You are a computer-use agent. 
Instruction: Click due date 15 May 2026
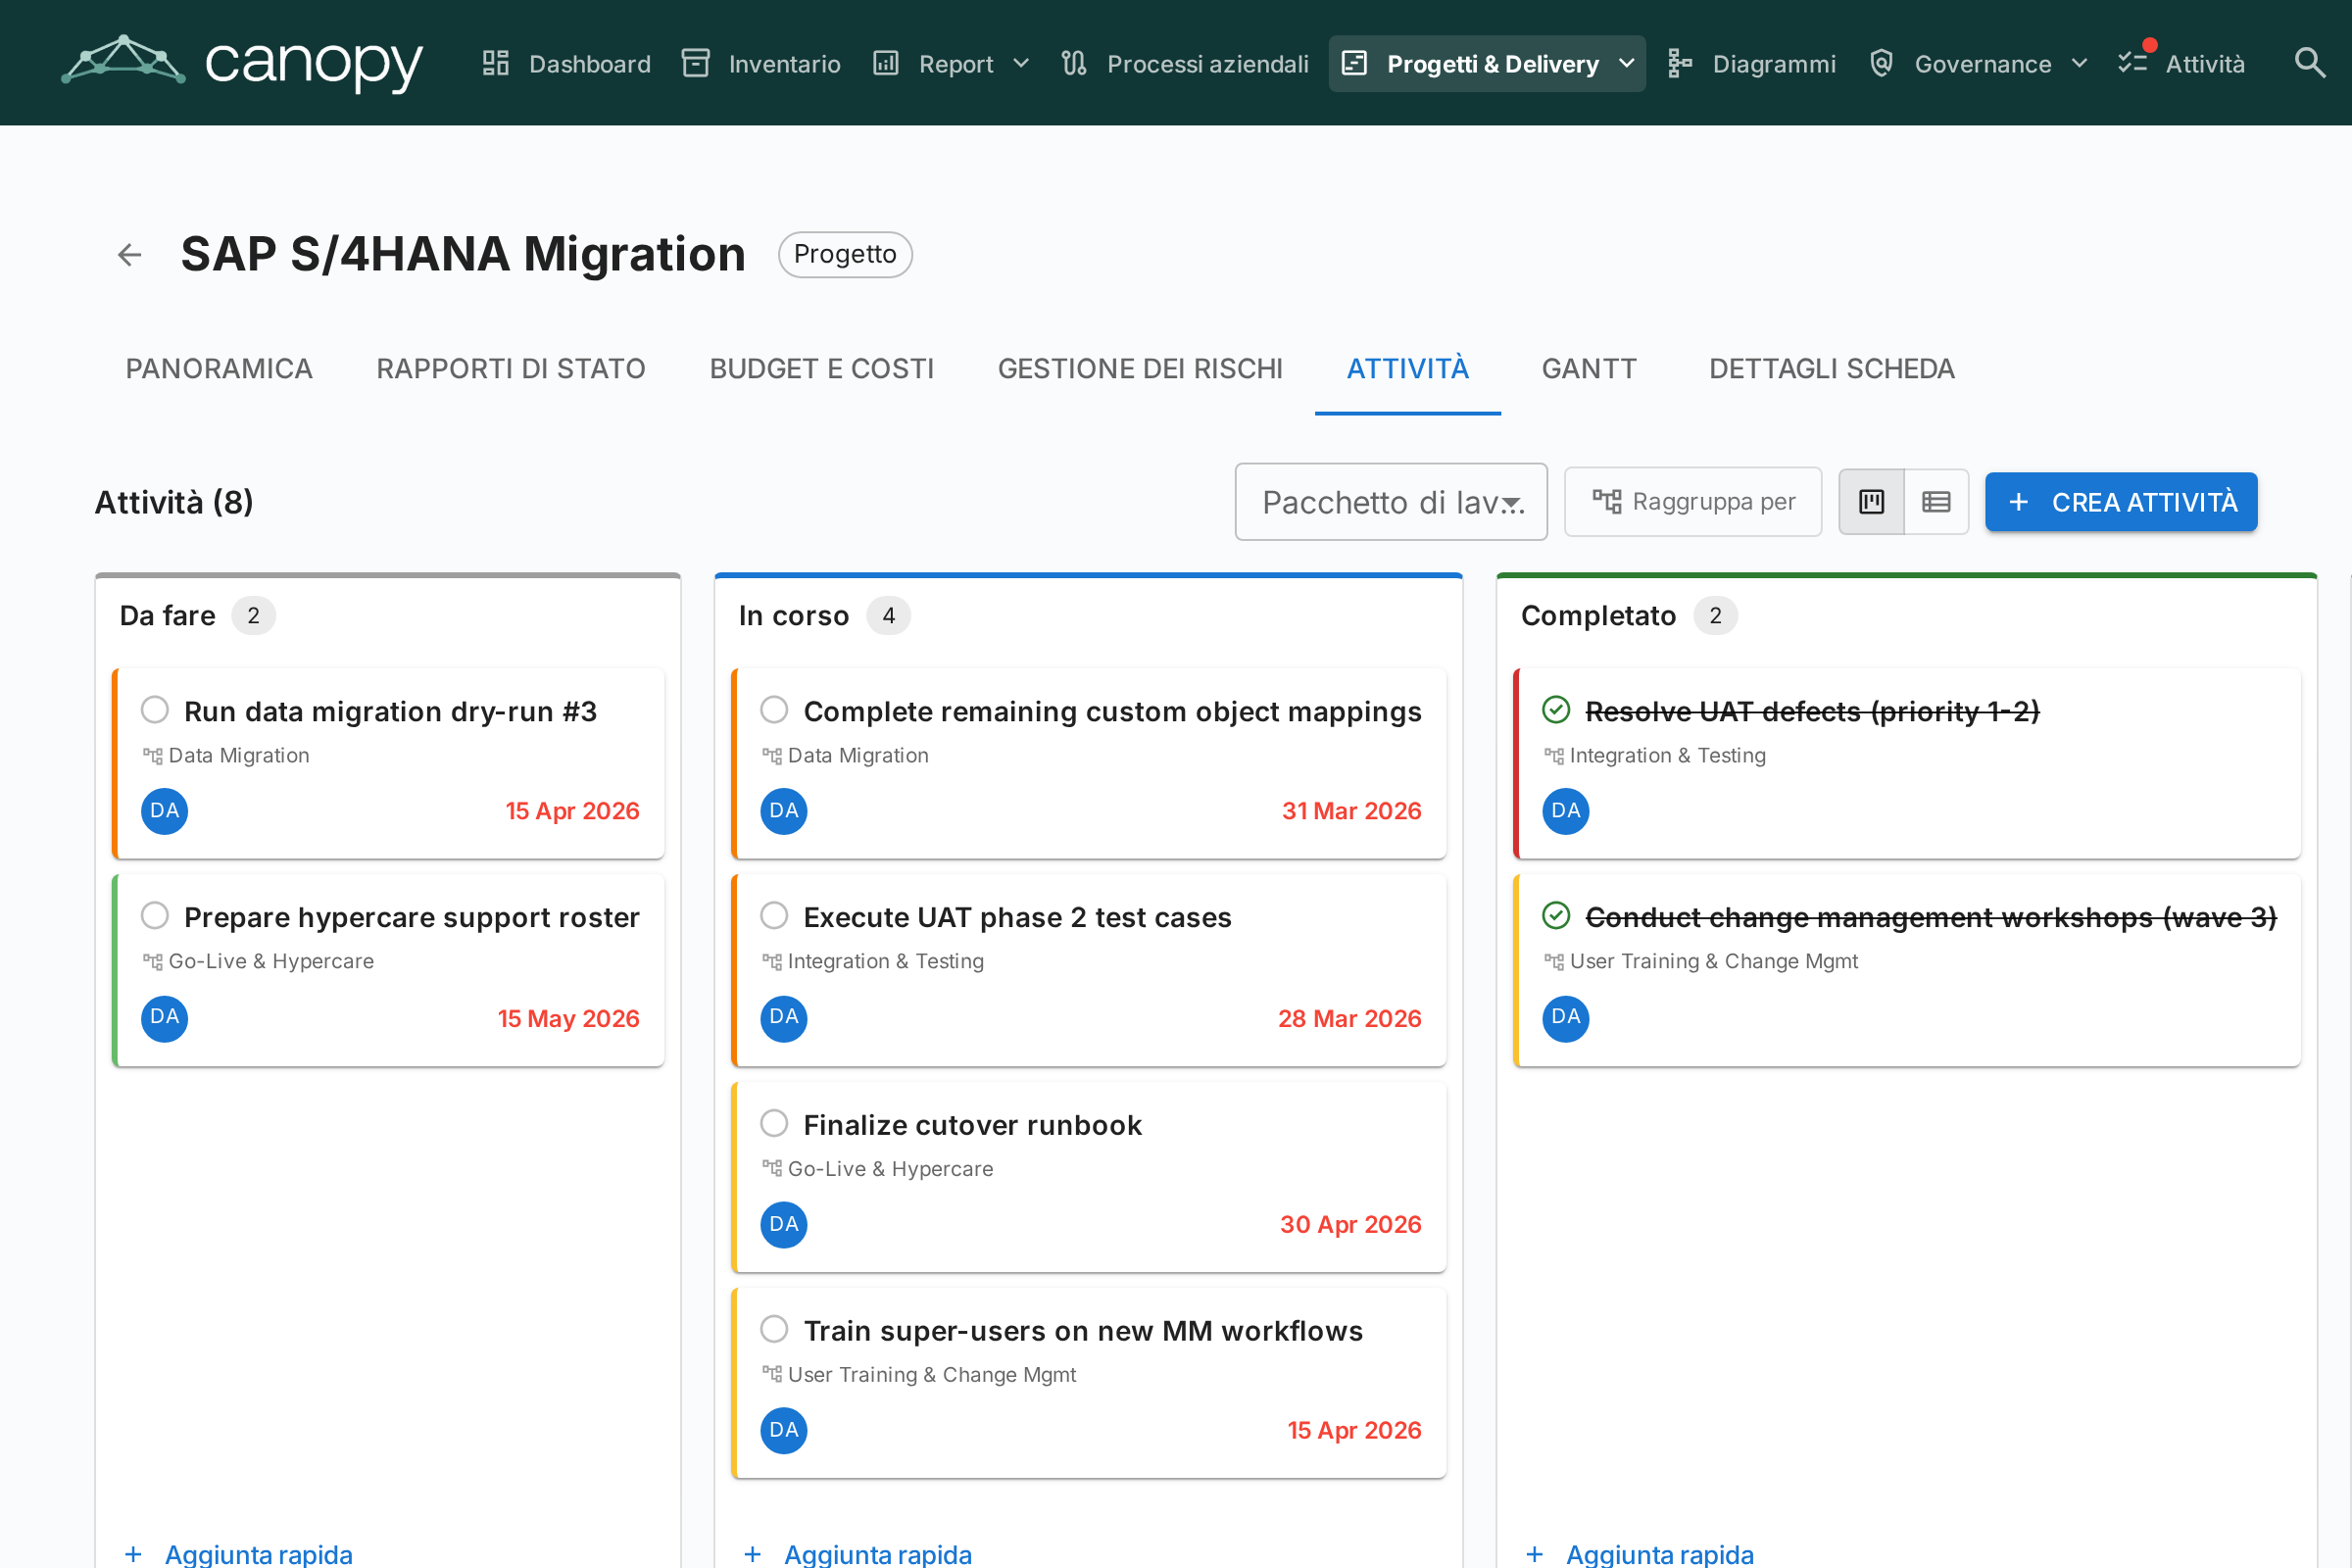(x=569, y=1018)
